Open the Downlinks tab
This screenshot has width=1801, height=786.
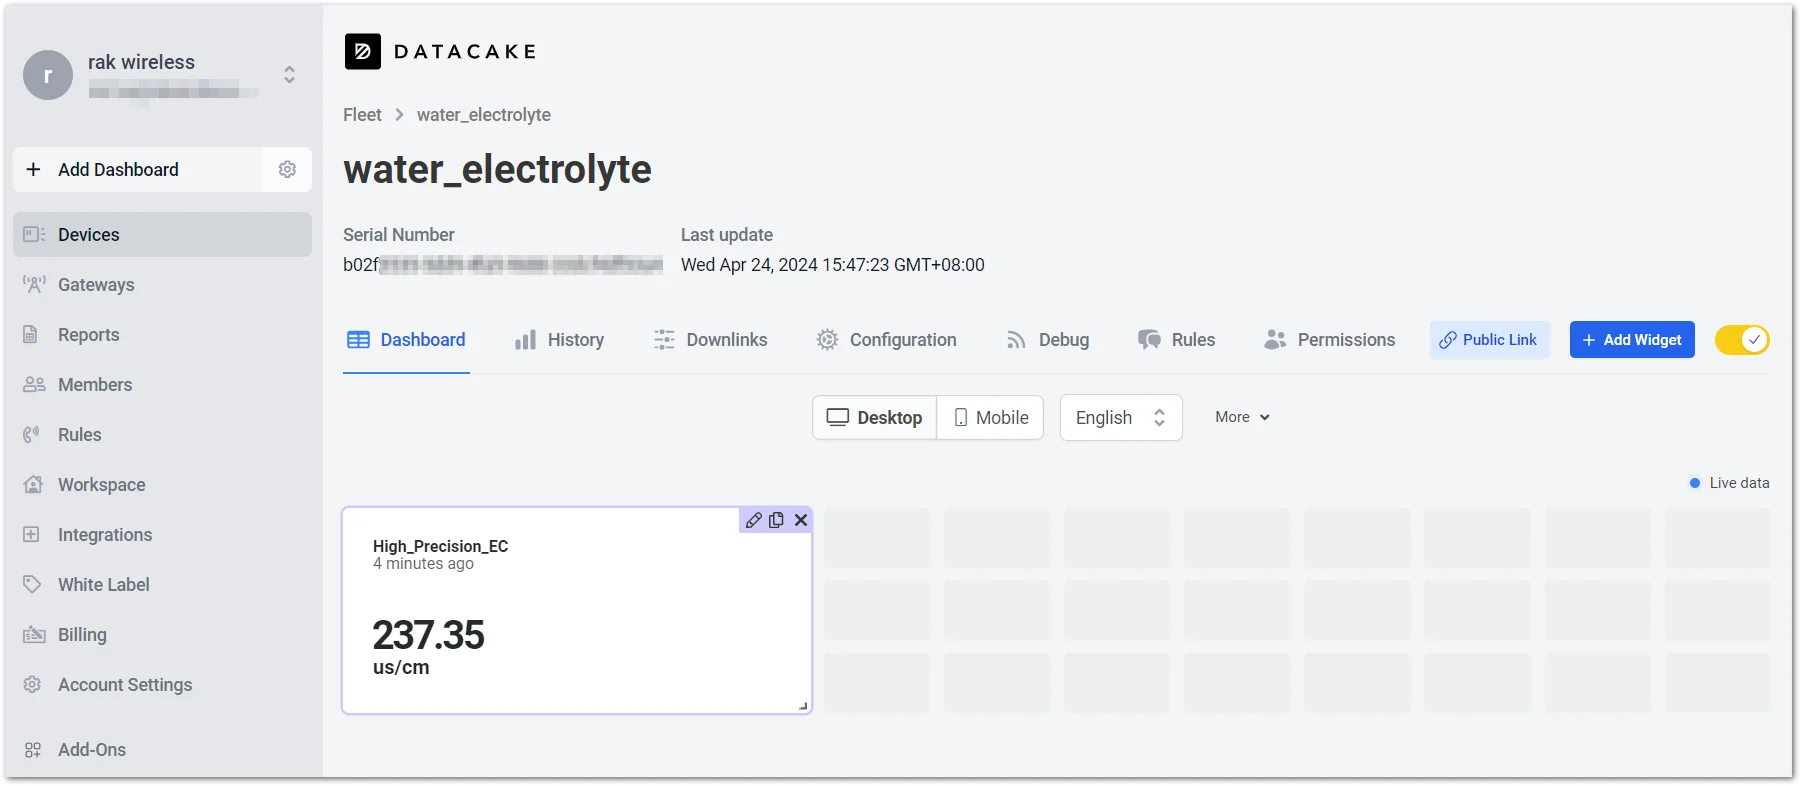pos(710,340)
